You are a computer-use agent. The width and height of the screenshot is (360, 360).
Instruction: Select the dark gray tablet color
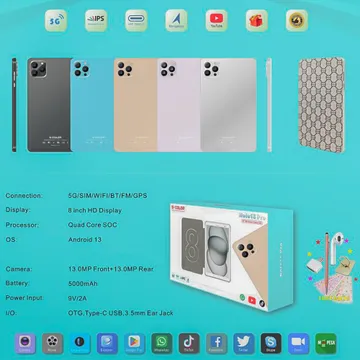pos(49,105)
